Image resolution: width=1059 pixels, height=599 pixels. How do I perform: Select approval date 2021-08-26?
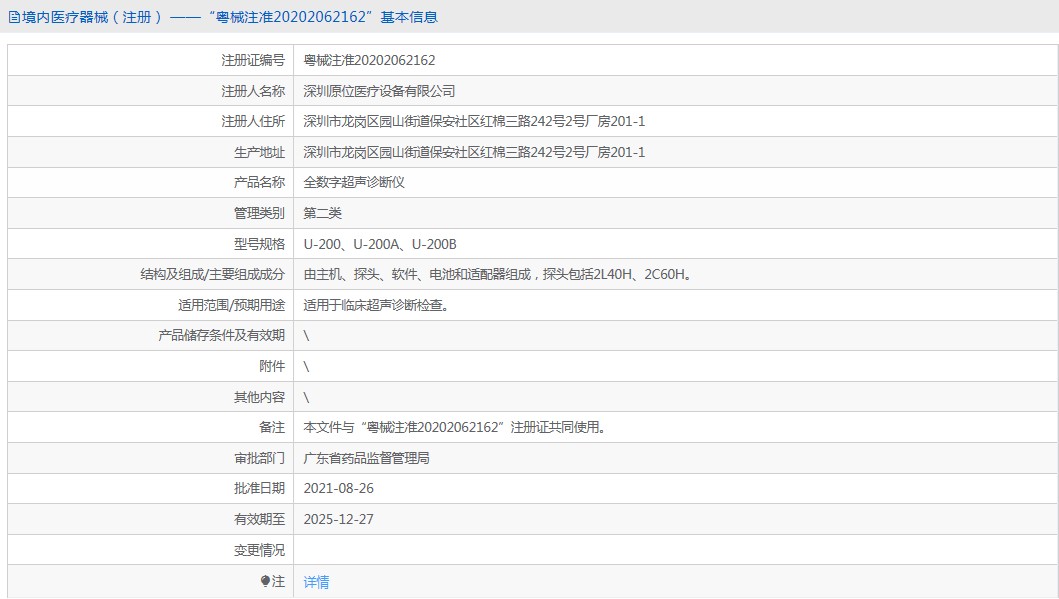pos(338,488)
